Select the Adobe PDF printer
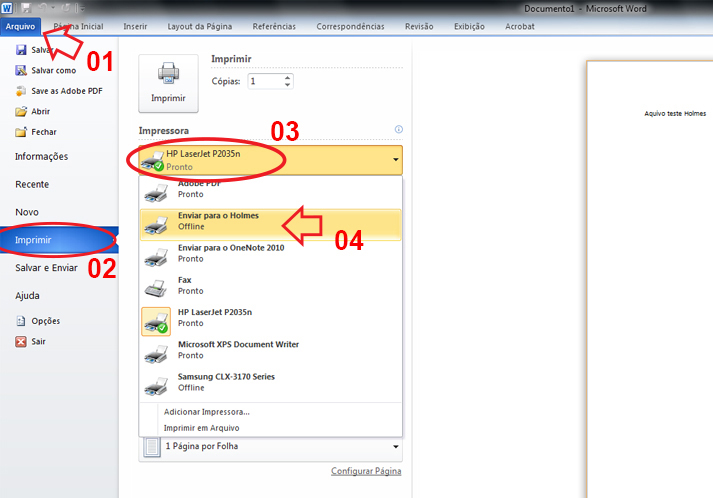This screenshot has height=498, width=713. tap(271, 191)
